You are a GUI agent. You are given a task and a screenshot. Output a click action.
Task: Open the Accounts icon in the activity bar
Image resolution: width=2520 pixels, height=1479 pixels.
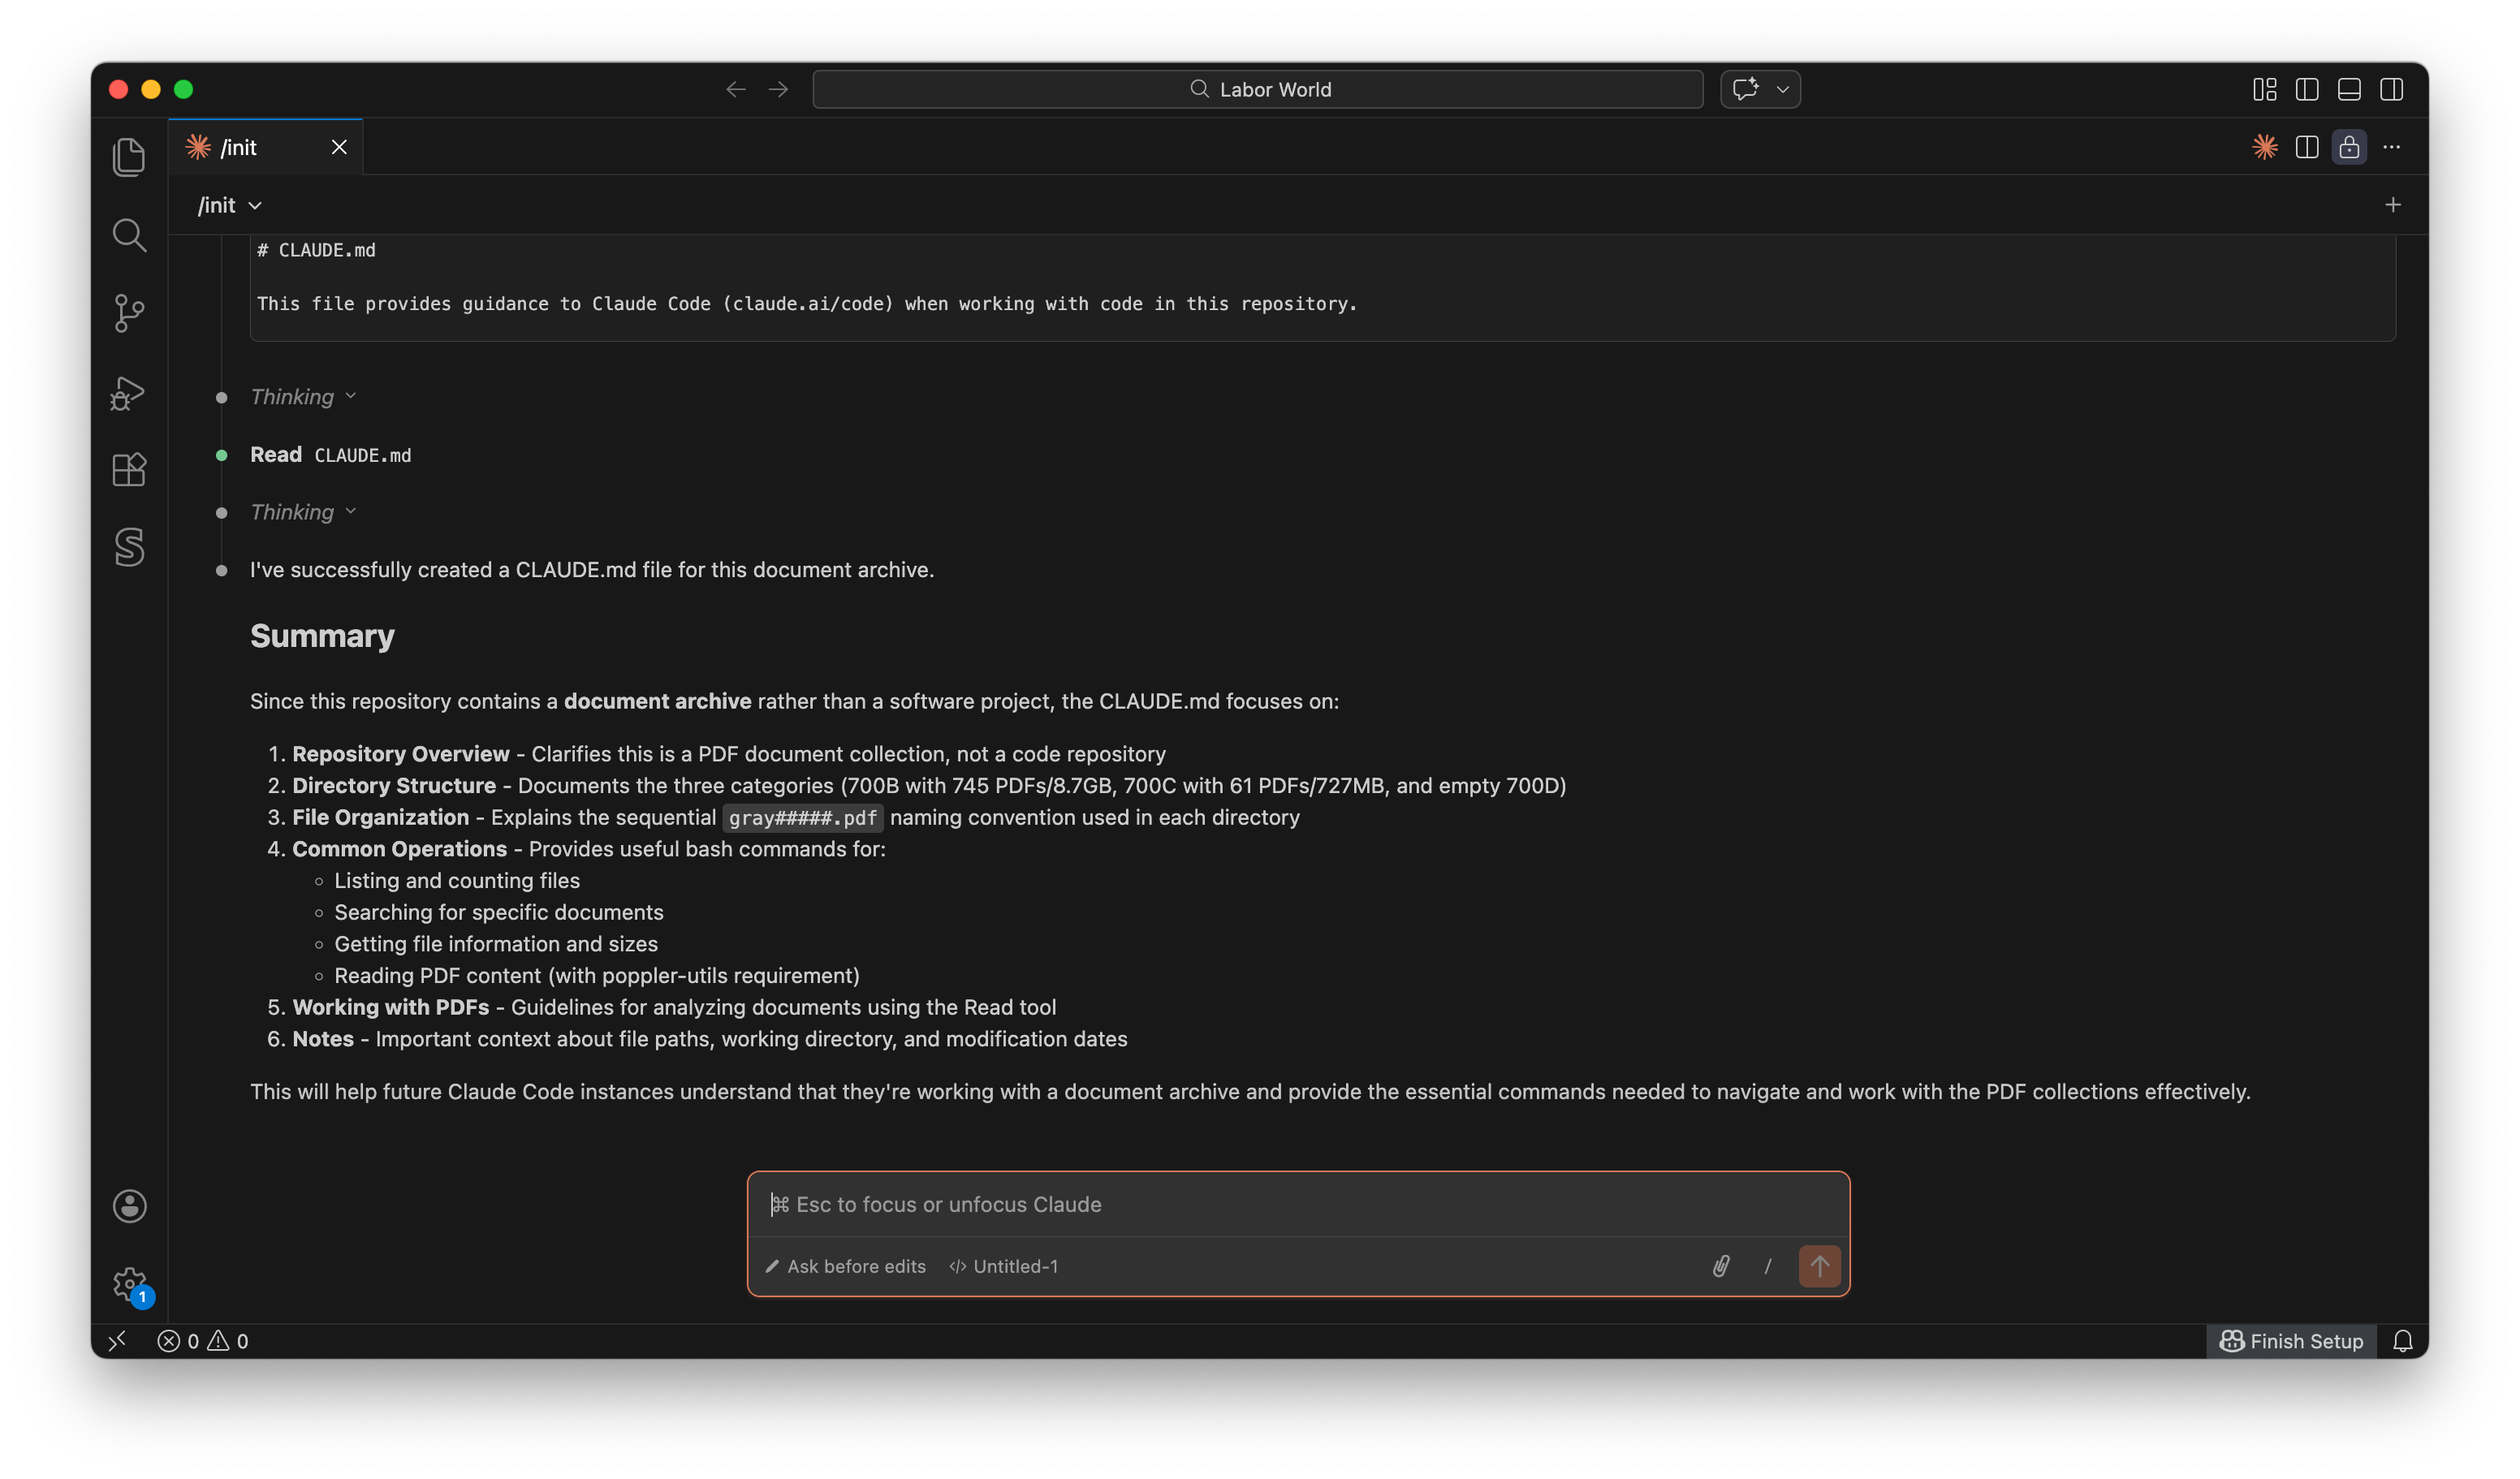129,1206
